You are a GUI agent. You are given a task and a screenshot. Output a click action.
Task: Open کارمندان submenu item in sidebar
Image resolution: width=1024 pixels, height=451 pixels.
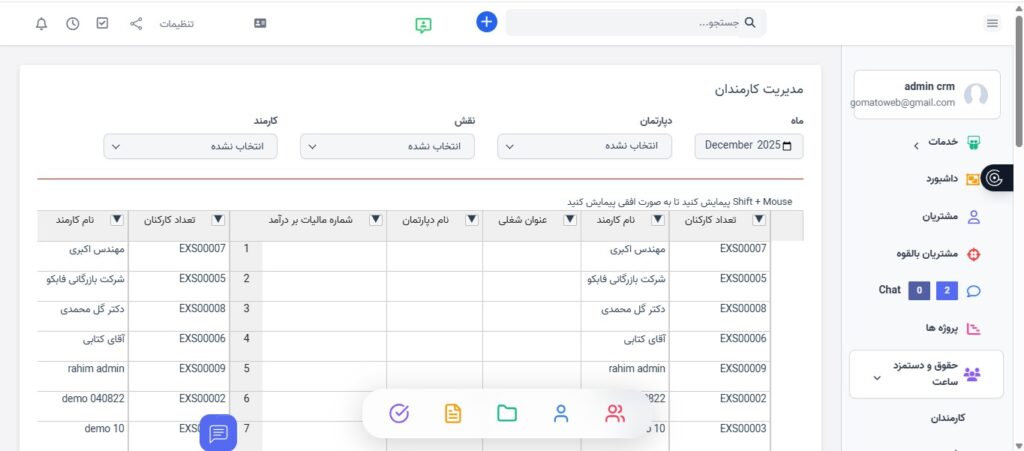(x=948, y=418)
